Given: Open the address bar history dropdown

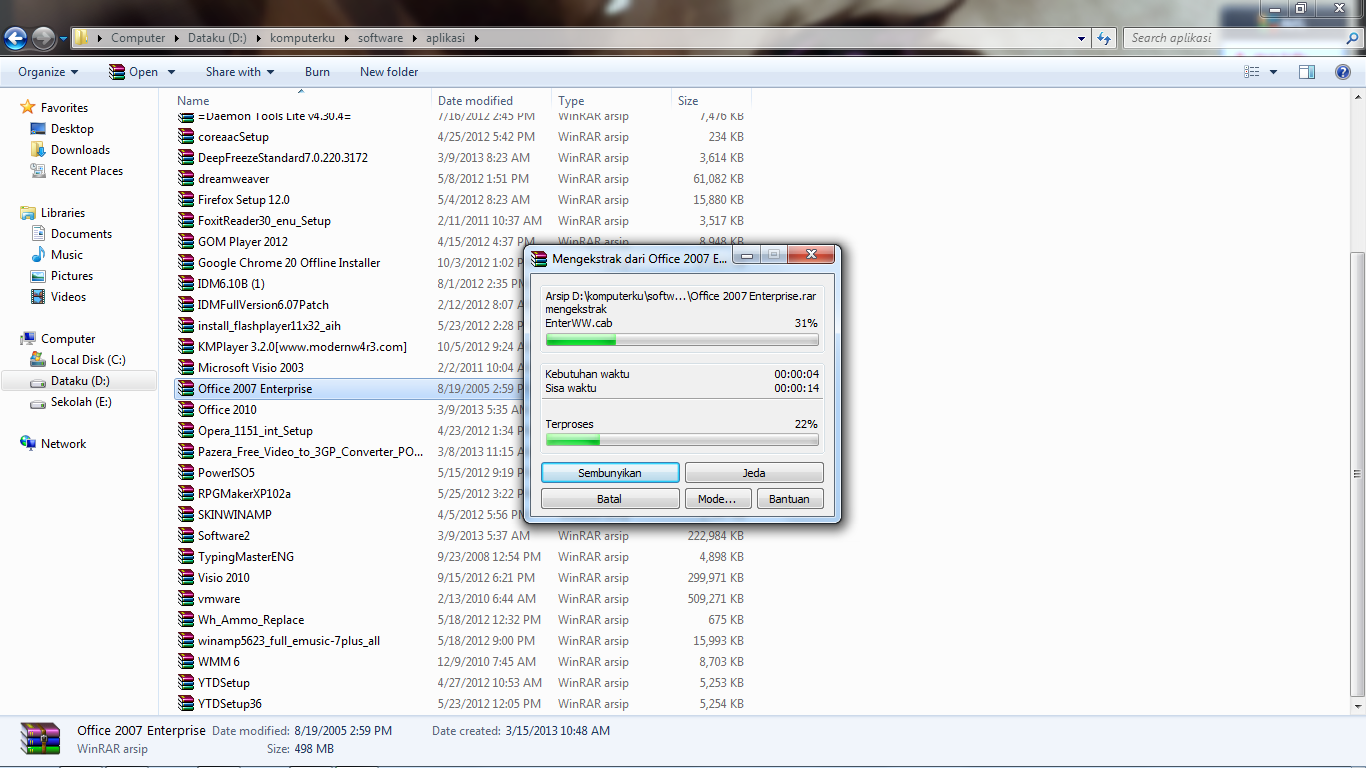Looking at the screenshot, I should [x=1082, y=38].
